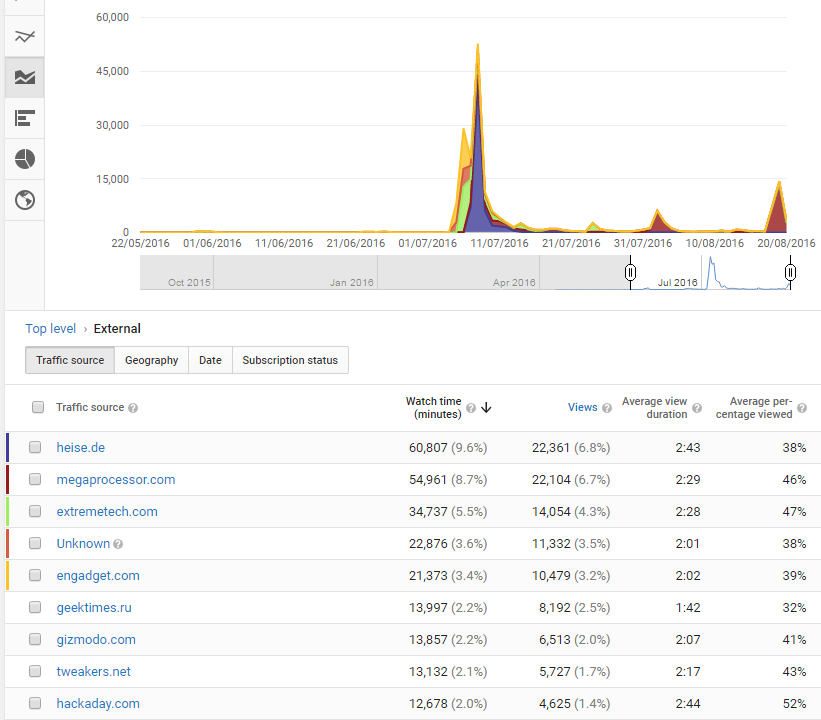Click the left date range slider handle
The height and width of the screenshot is (720, 821).
click(630, 272)
